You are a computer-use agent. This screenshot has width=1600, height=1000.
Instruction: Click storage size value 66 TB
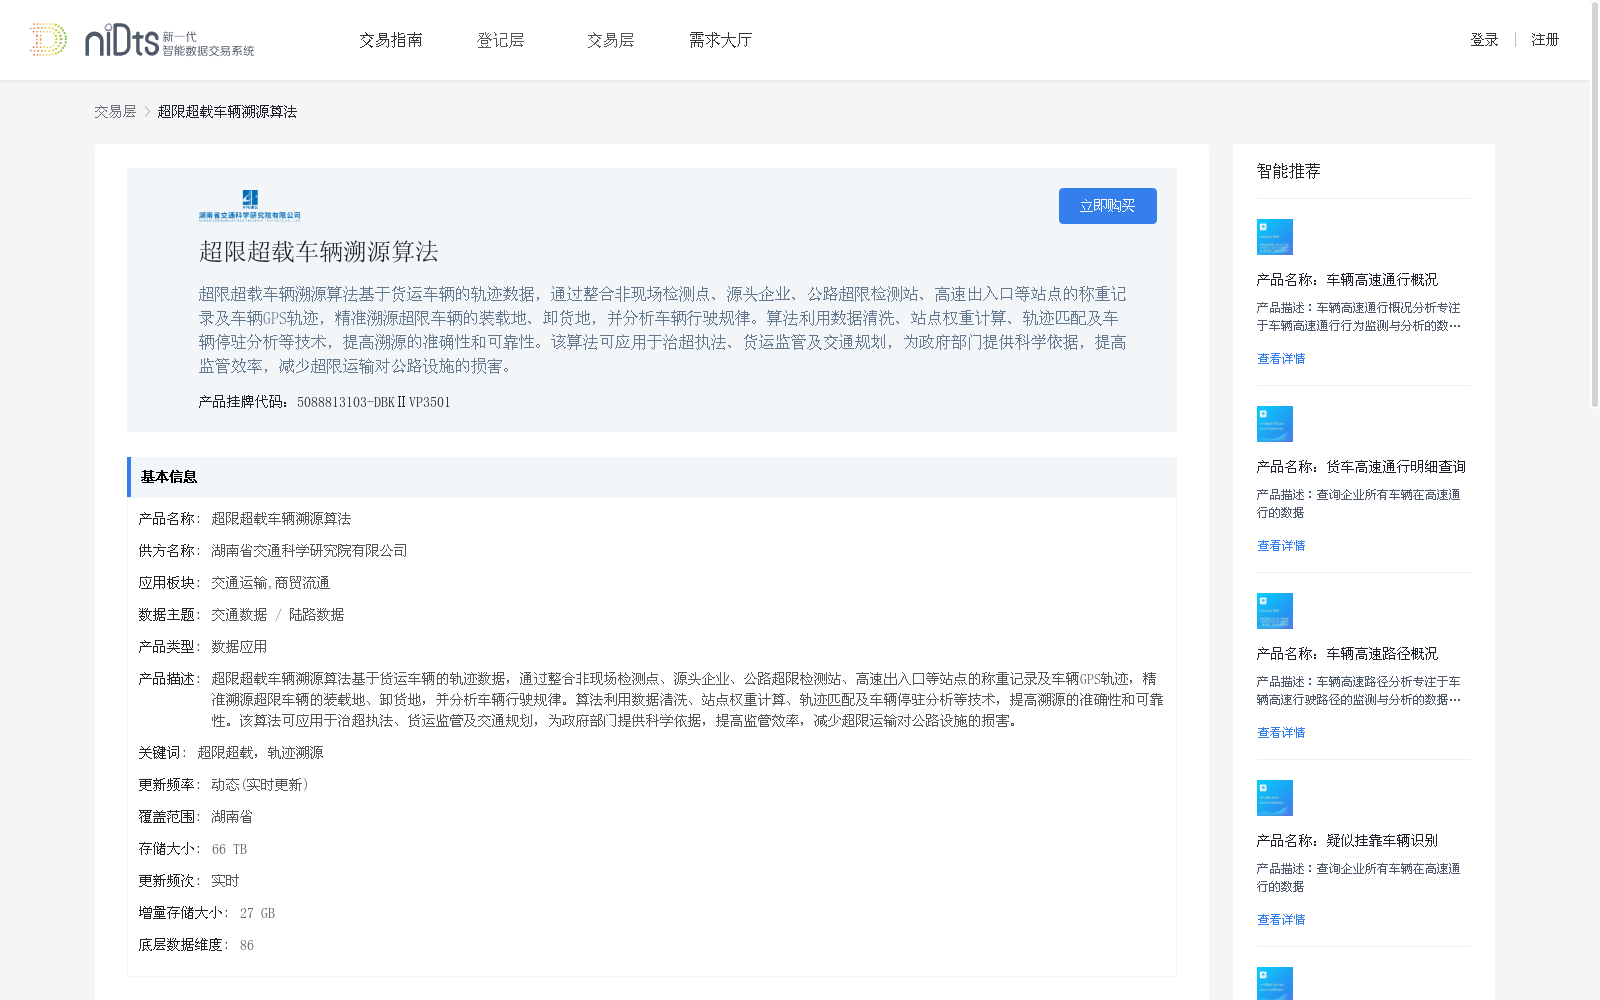tap(229, 849)
